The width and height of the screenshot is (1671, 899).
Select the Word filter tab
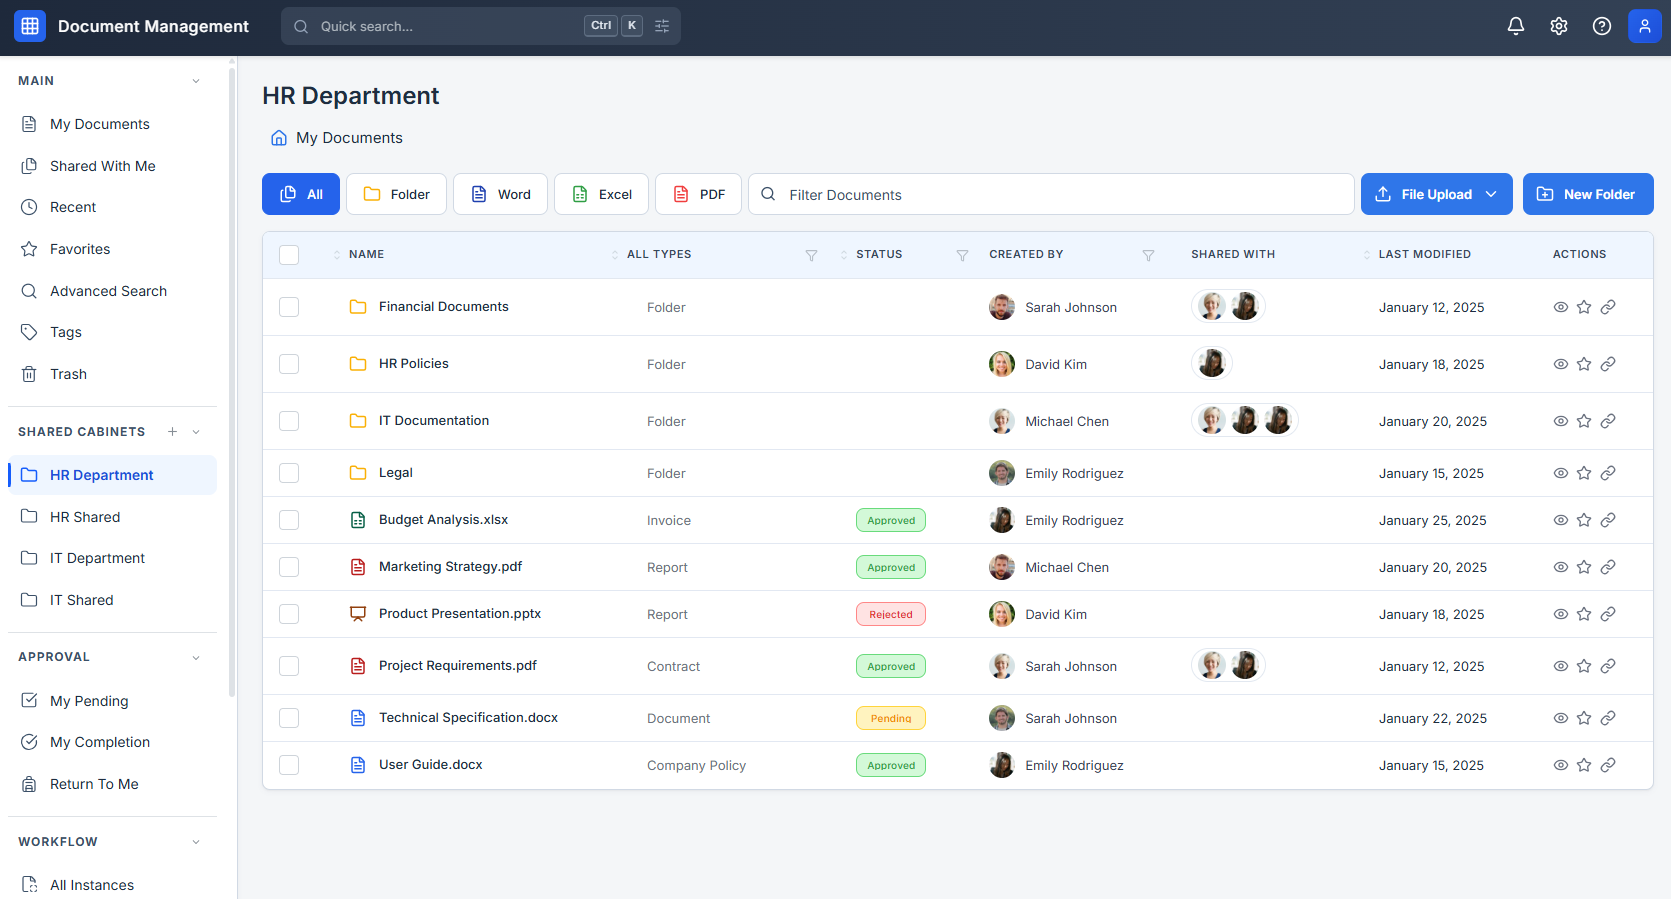pos(500,194)
